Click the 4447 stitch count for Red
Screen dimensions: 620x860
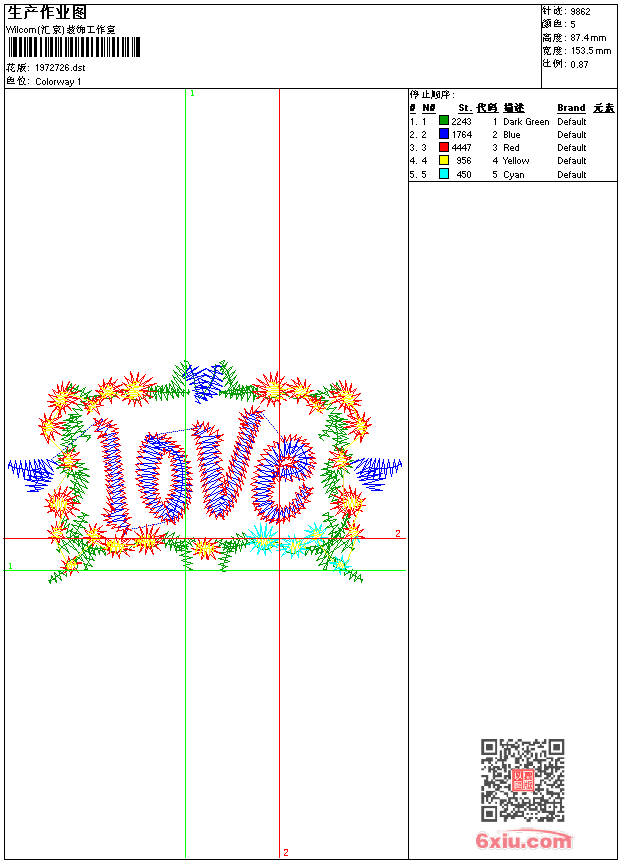pyautogui.click(x=461, y=148)
